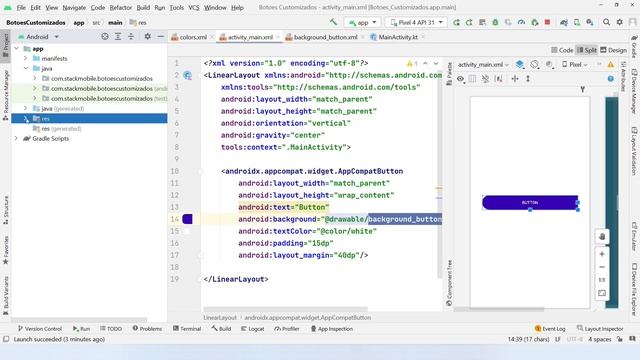Switch editor to Design view mode
The width and height of the screenshot is (640, 360).
tap(613, 50)
